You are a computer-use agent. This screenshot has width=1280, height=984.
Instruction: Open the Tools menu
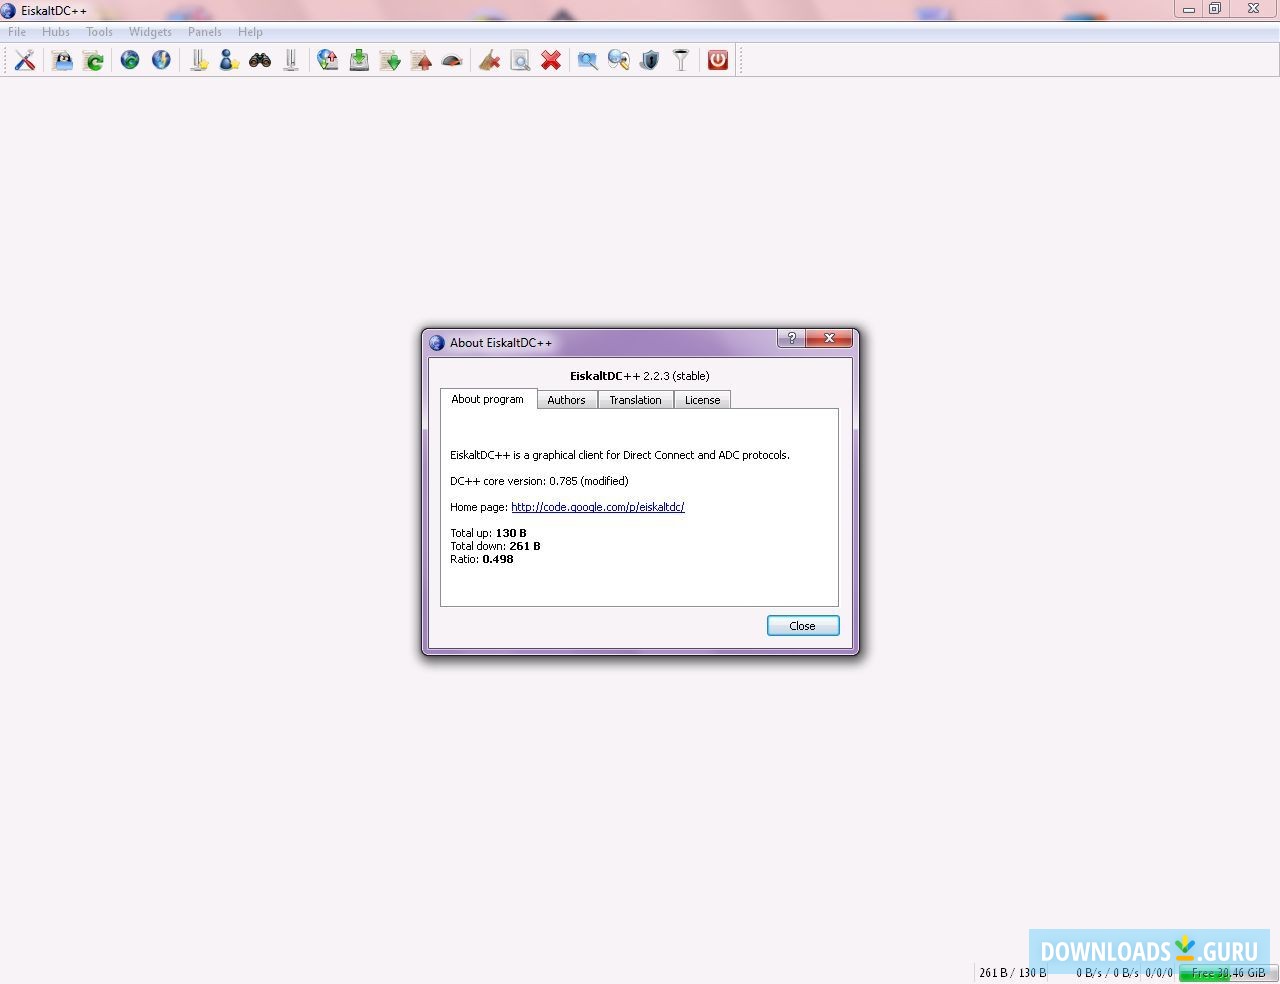pos(99,32)
